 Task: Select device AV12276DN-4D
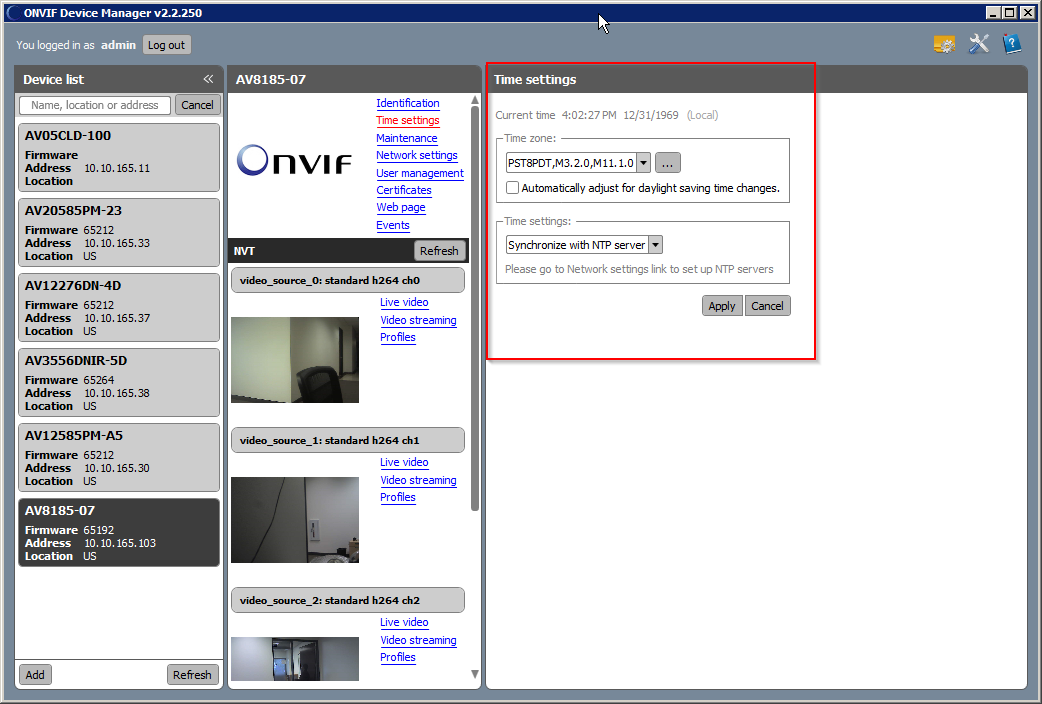(119, 308)
